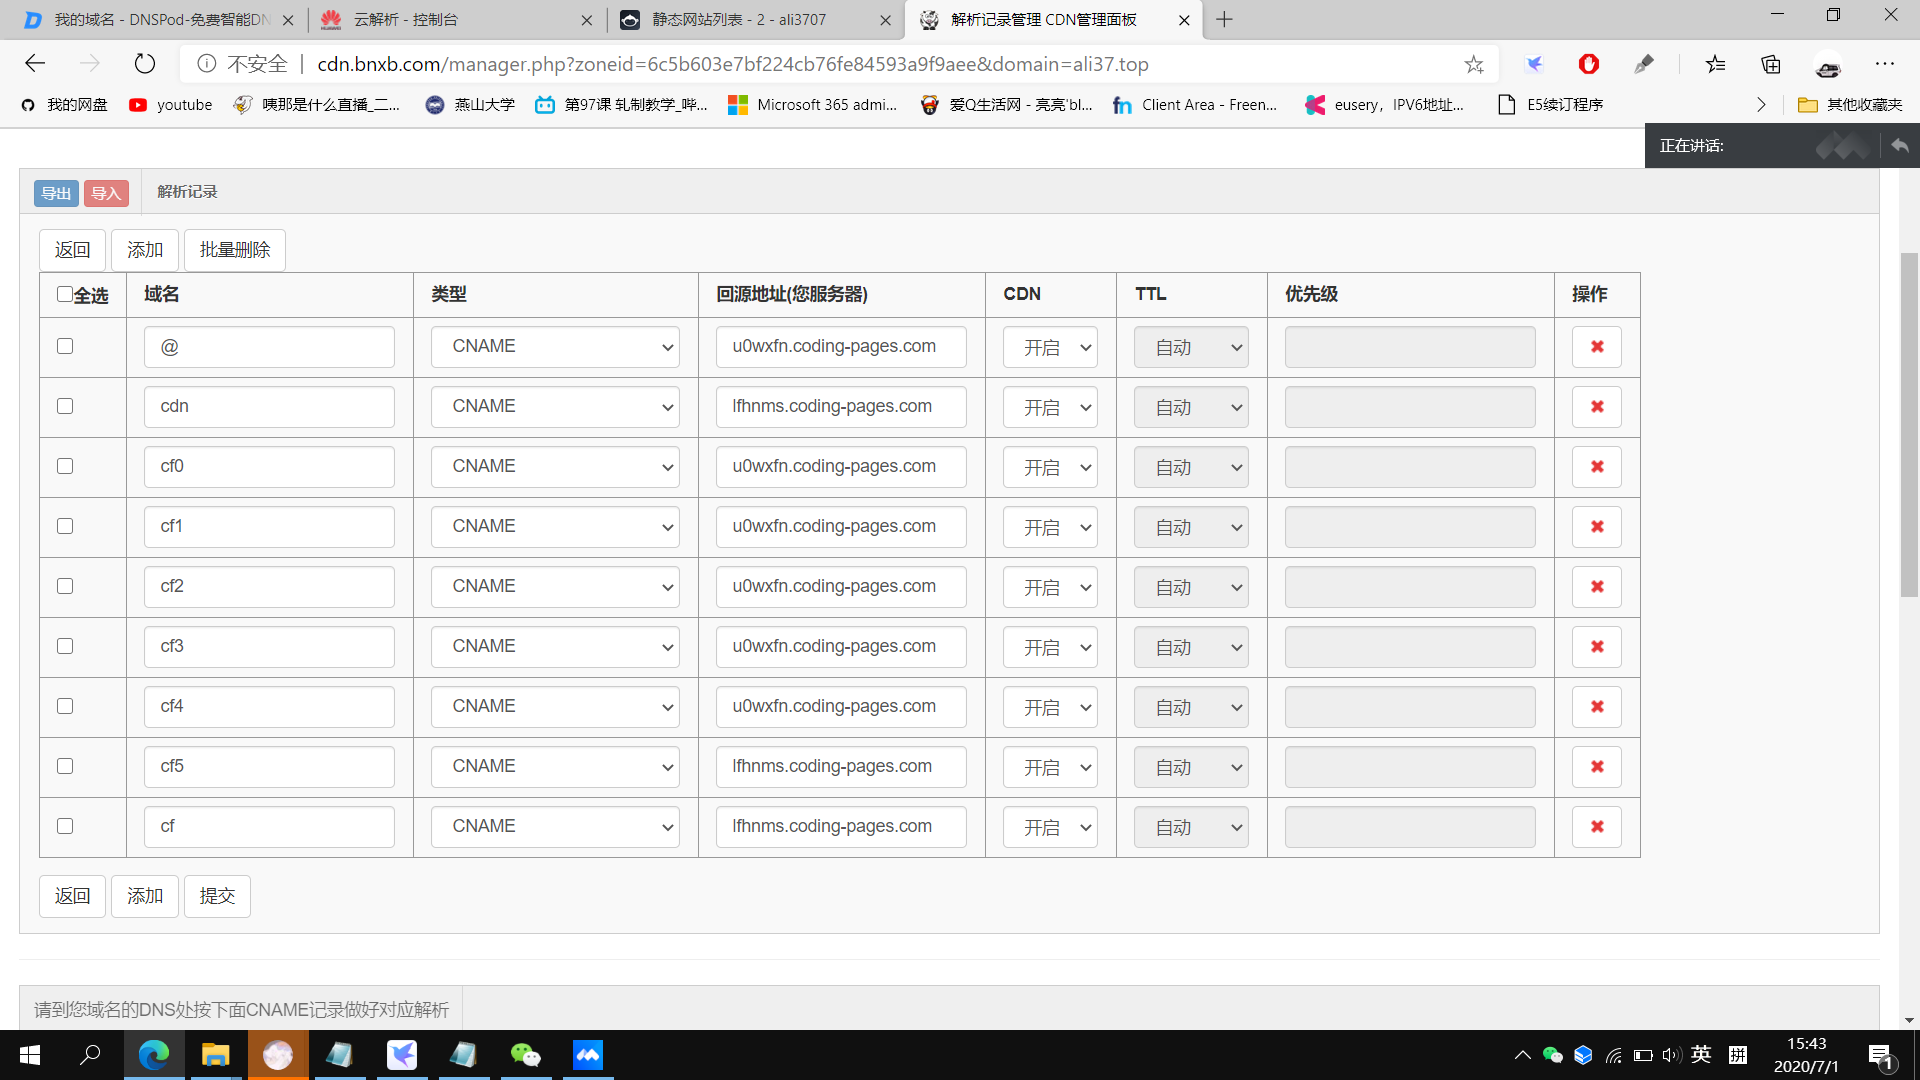Tick the checkbox for the cf5 row
Image resolution: width=1920 pixels, height=1080 pixels.
65,766
